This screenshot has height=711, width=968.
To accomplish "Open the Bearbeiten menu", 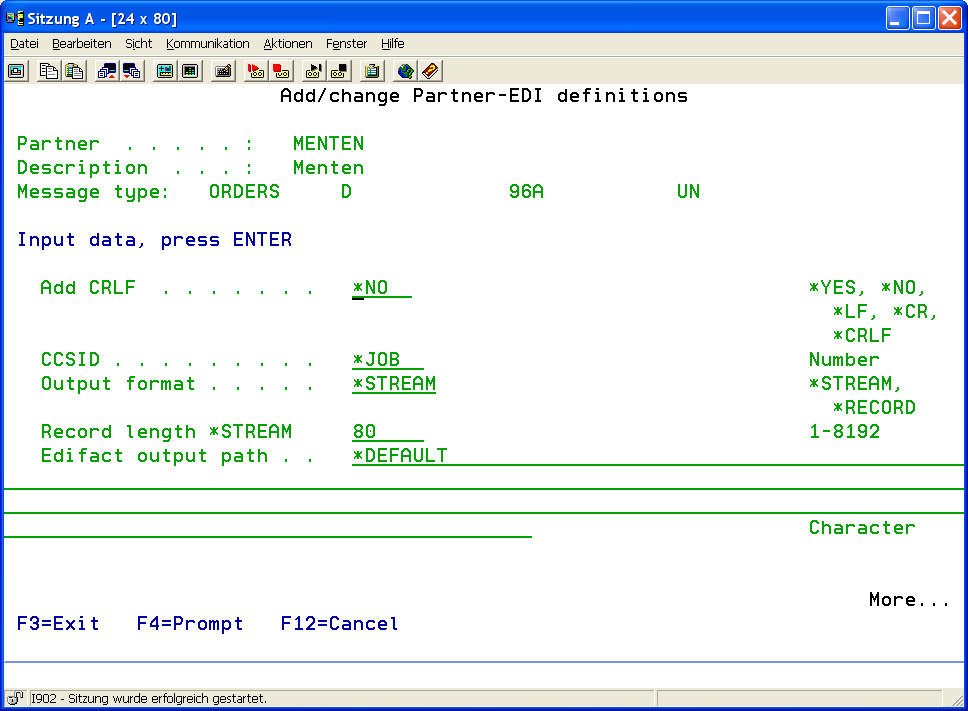I will tap(82, 44).
